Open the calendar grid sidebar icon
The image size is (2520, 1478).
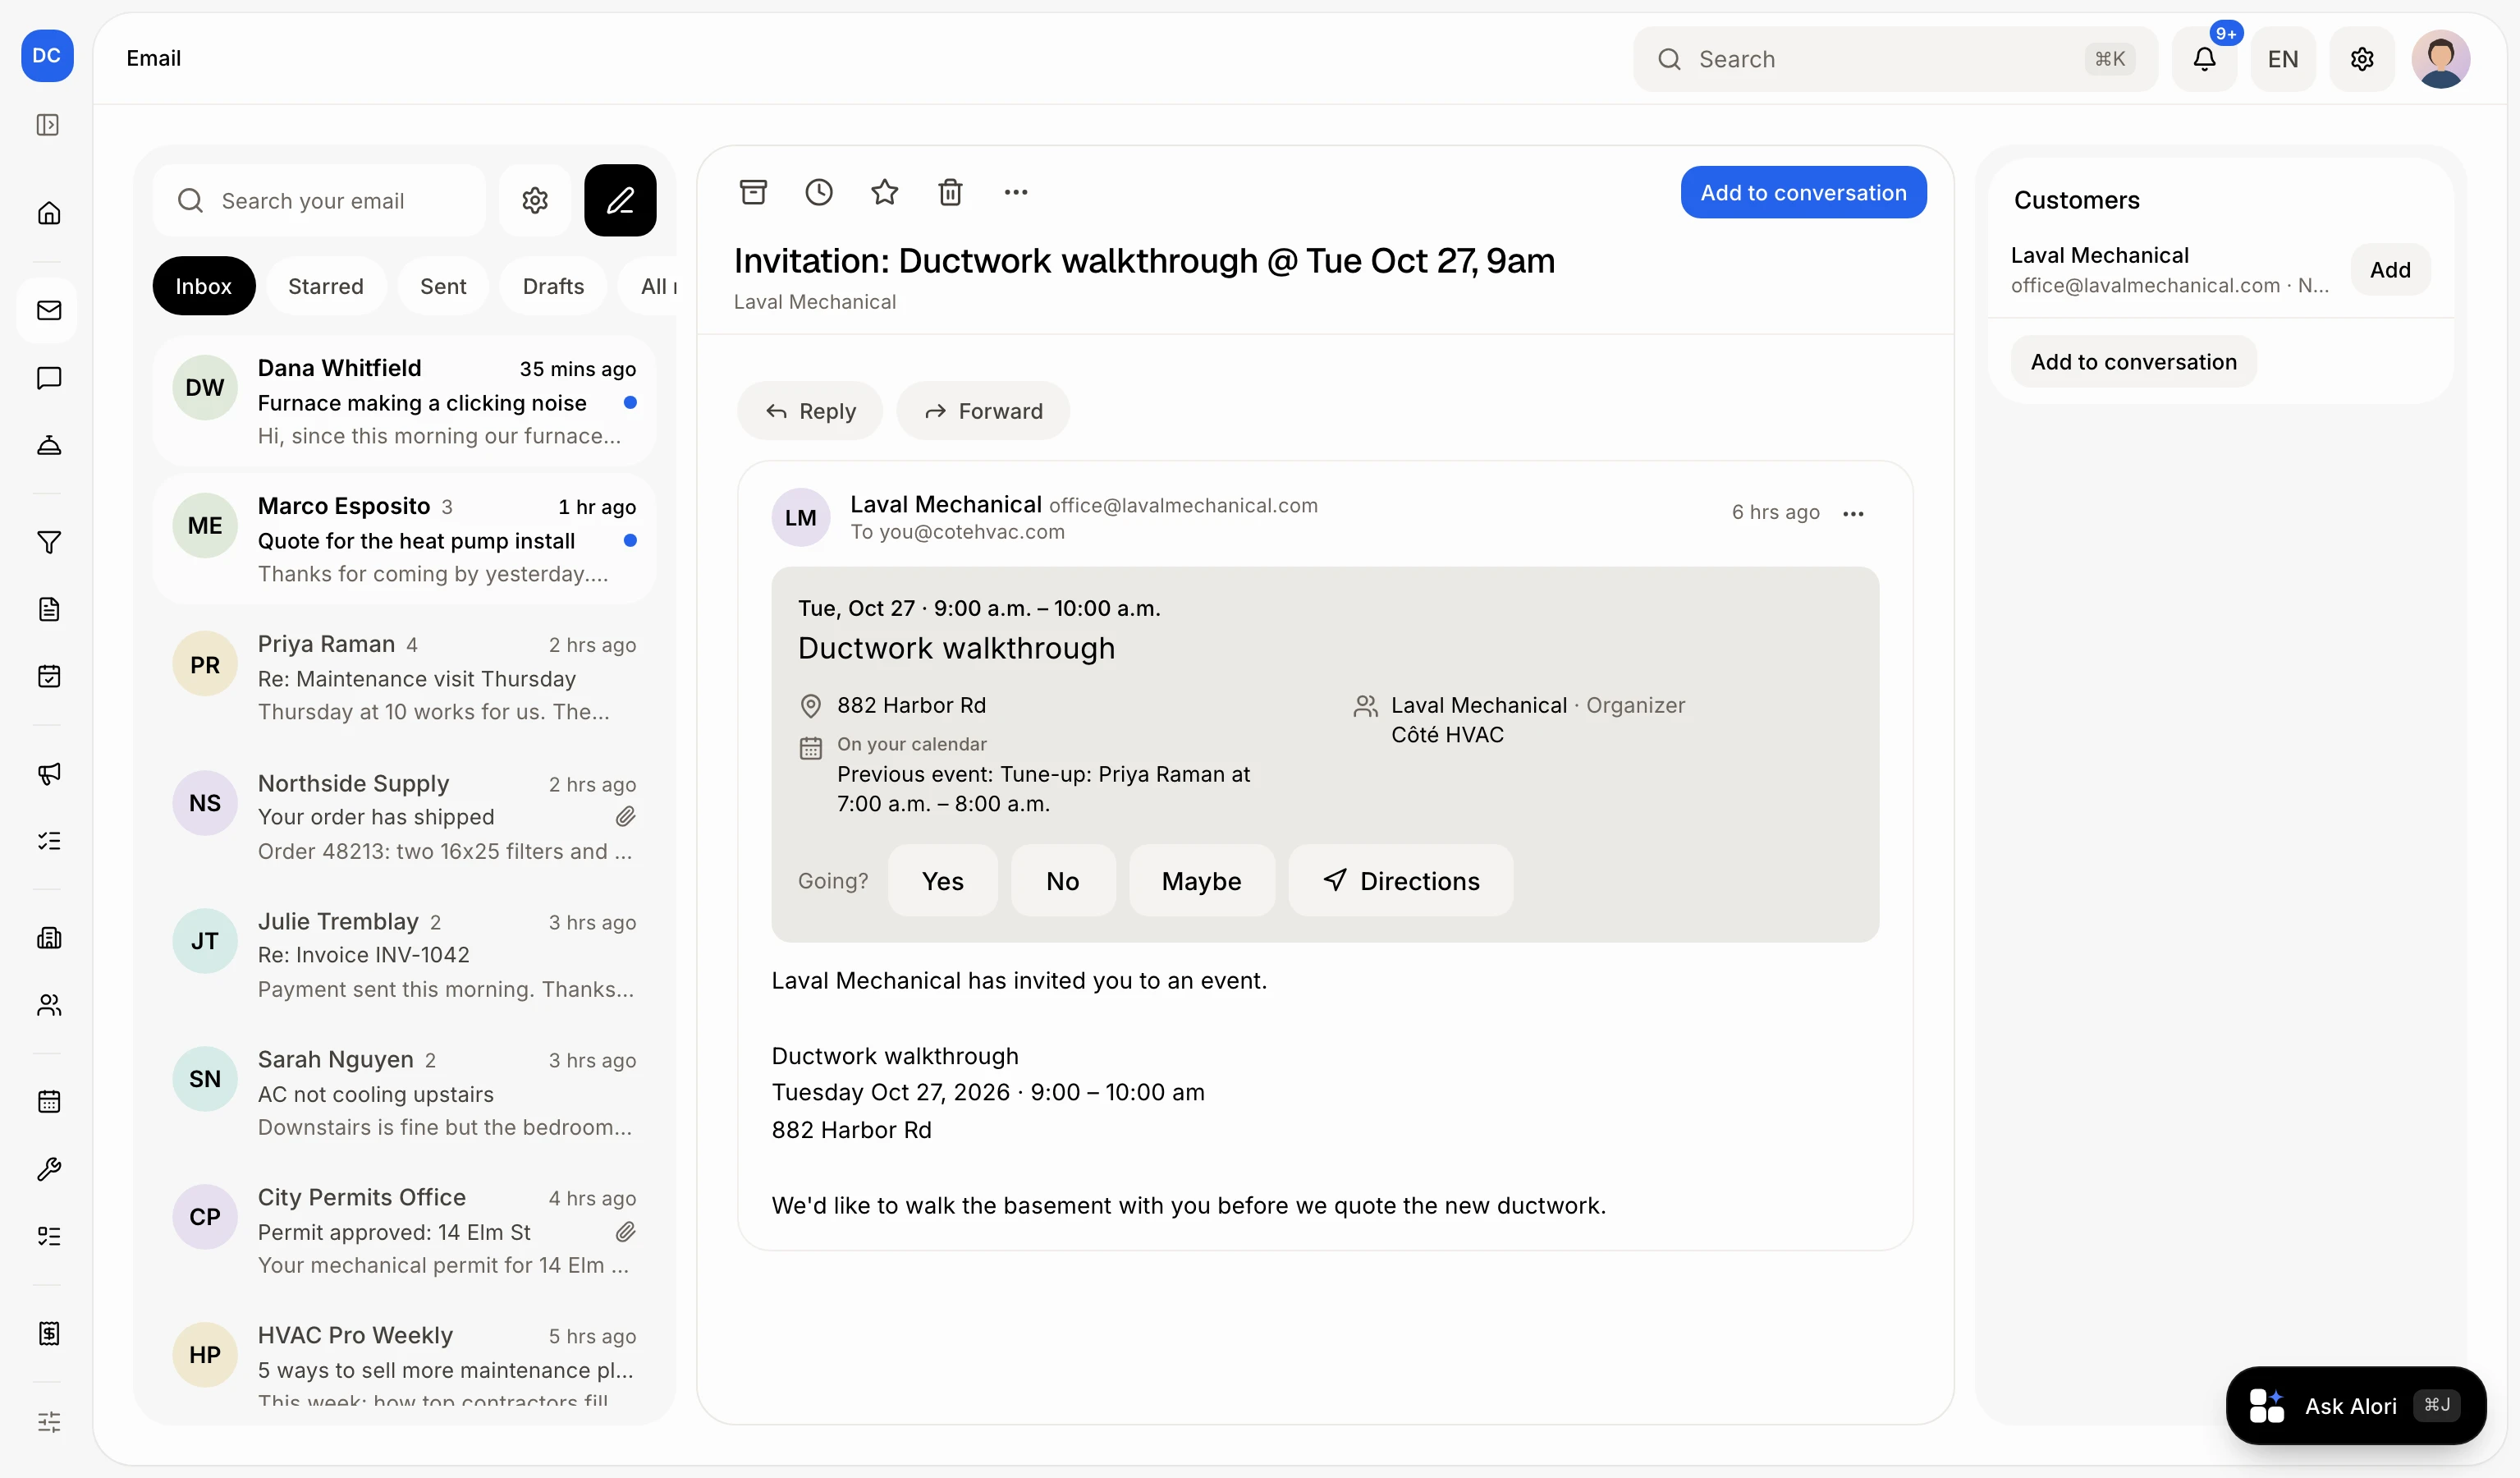[x=48, y=1102]
